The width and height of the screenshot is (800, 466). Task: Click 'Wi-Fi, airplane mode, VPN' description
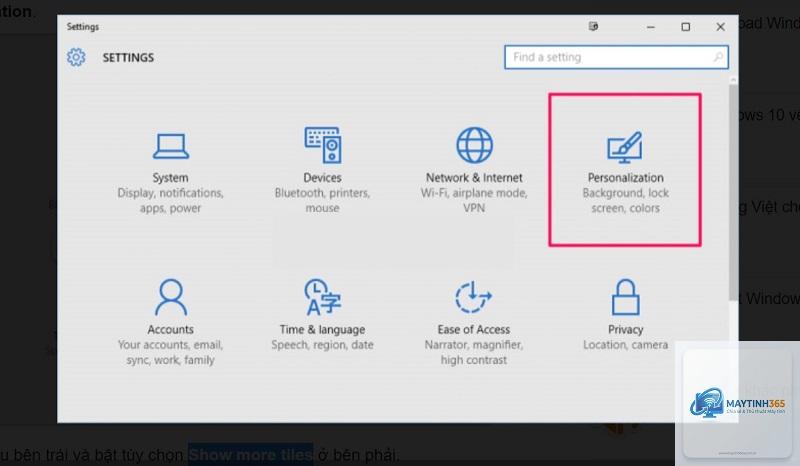474,201
